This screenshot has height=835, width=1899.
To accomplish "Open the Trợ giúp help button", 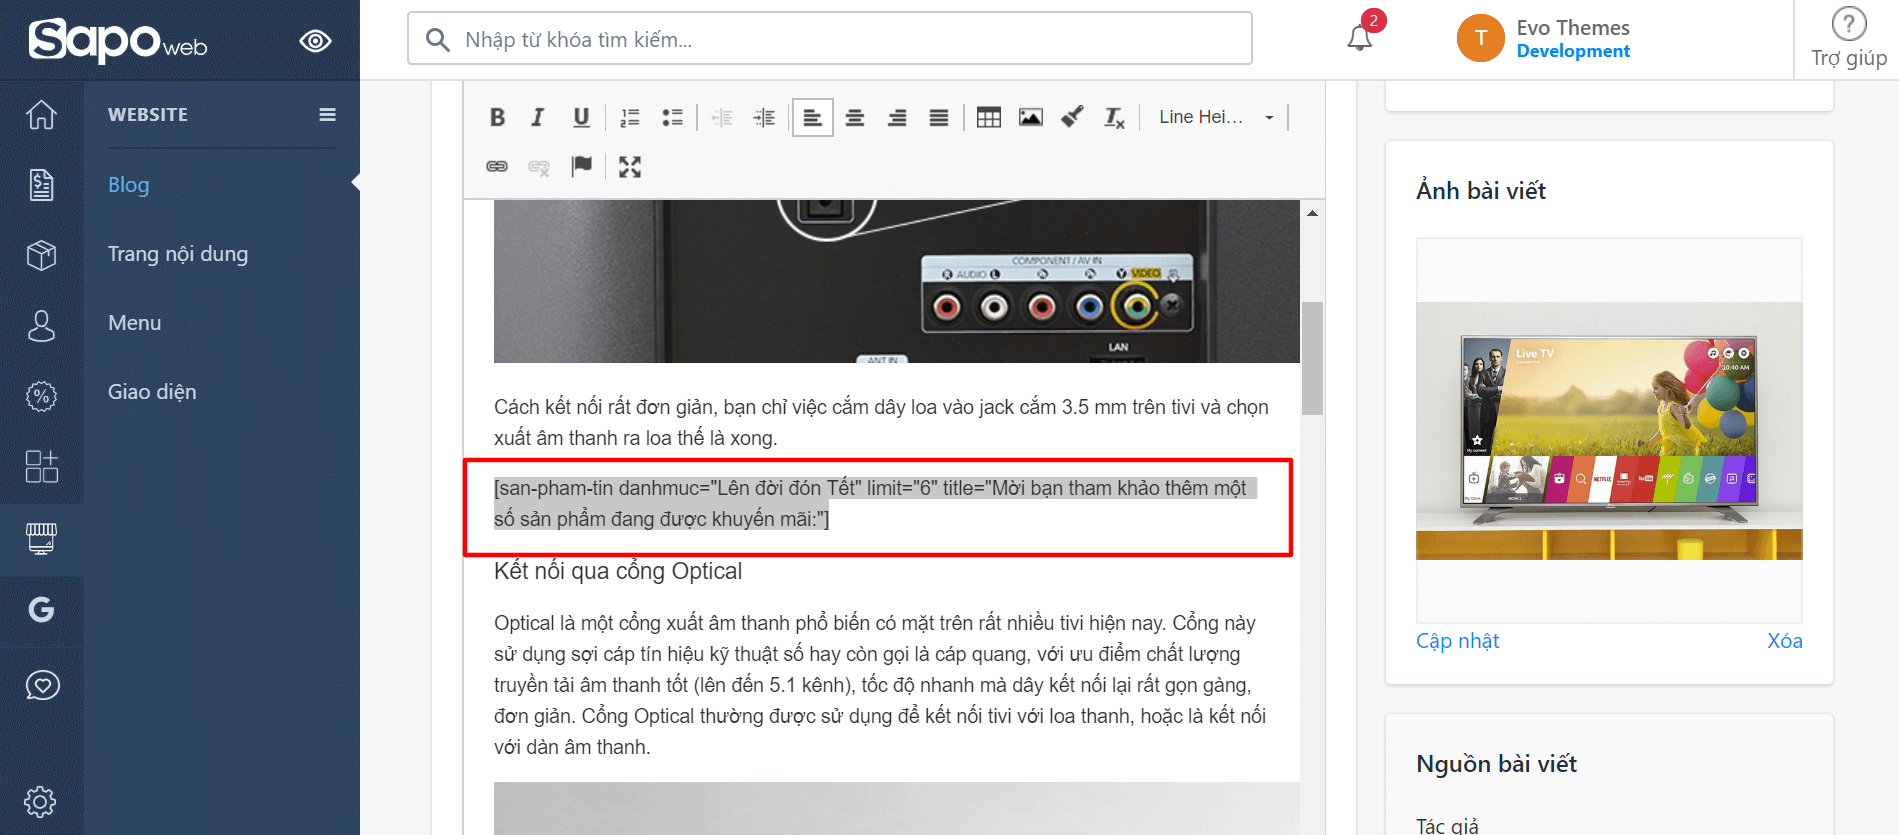I will click(x=1849, y=39).
